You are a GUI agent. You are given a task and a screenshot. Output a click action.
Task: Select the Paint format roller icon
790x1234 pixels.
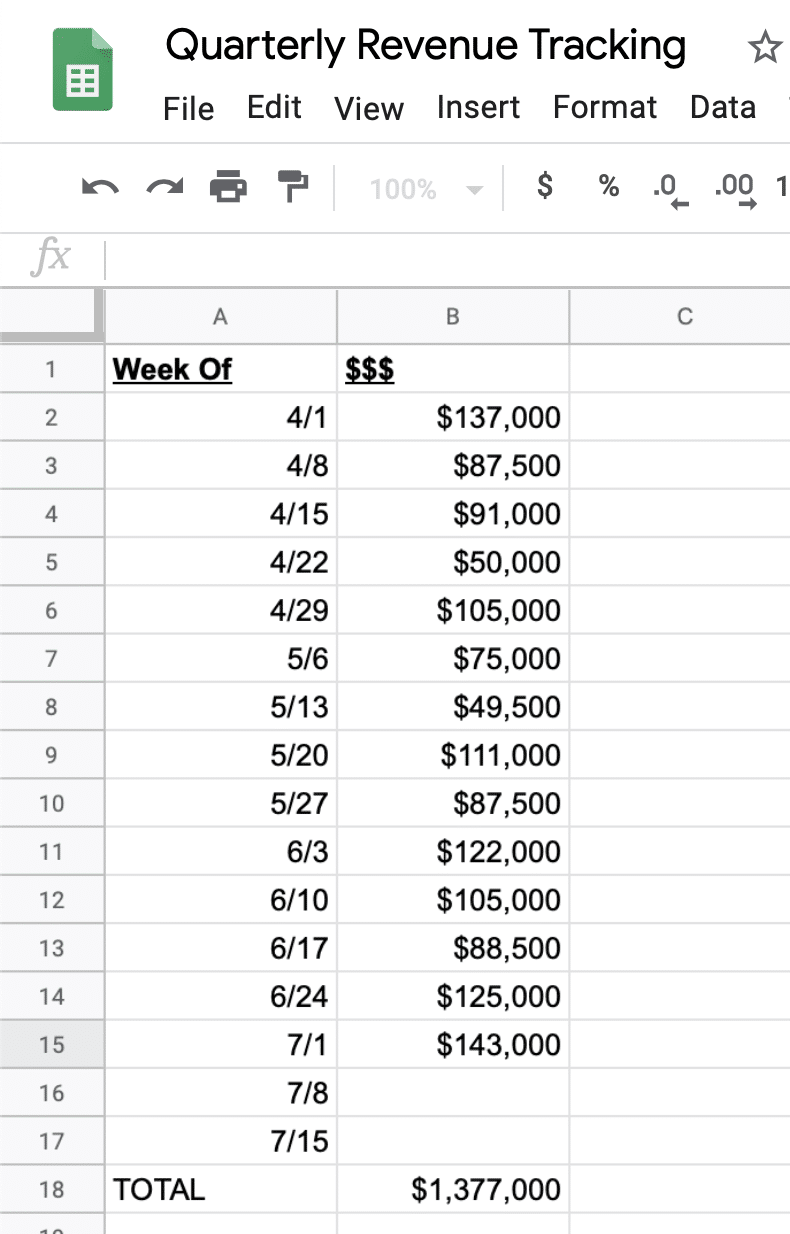[x=293, y=187]
